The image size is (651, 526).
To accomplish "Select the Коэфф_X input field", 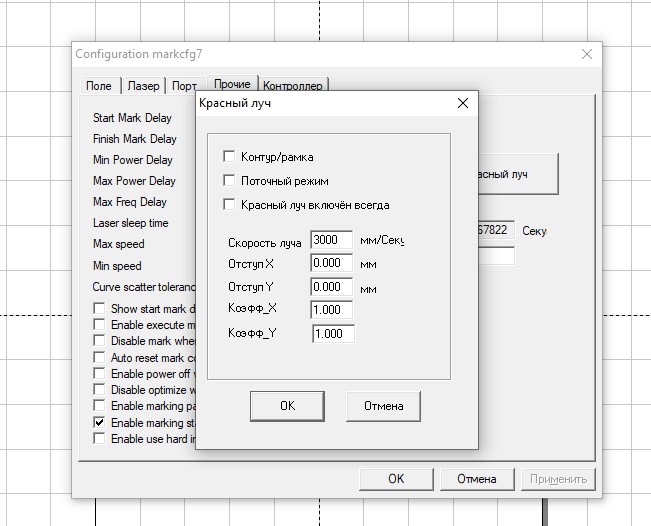I will click(x=332, y=310).
